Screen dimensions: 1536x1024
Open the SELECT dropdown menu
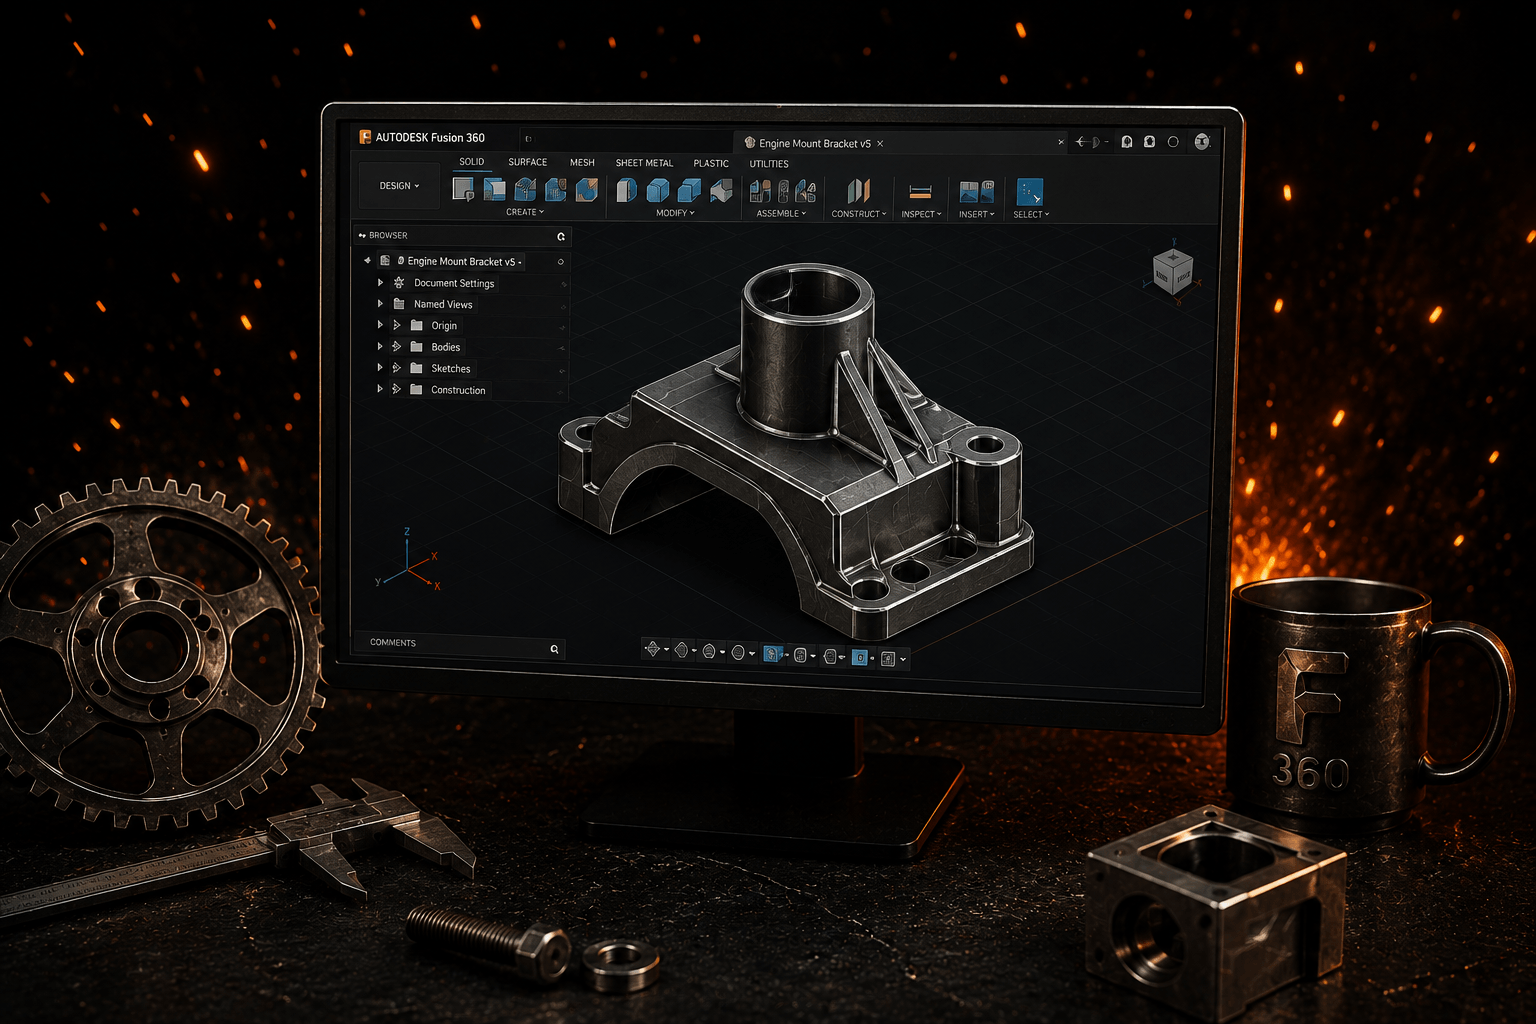coord(1031,214)
